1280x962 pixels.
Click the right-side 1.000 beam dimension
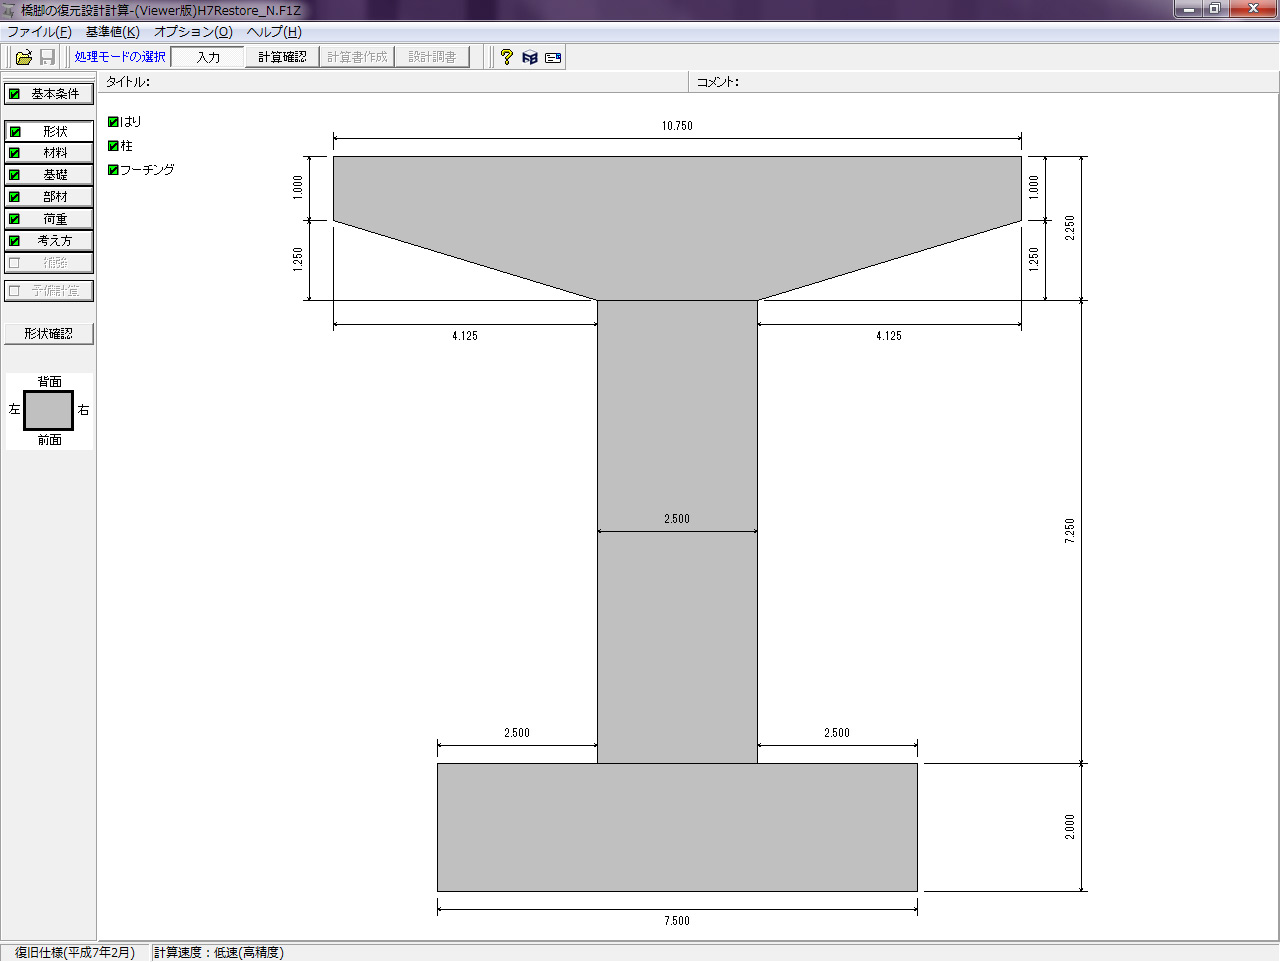pyautogui.click(x=1034, y=188)
